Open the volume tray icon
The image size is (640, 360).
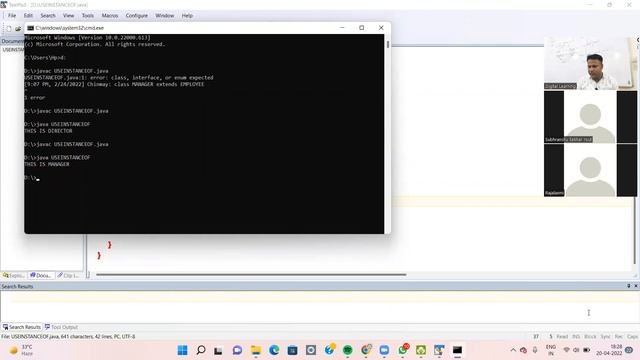[576, 350]
